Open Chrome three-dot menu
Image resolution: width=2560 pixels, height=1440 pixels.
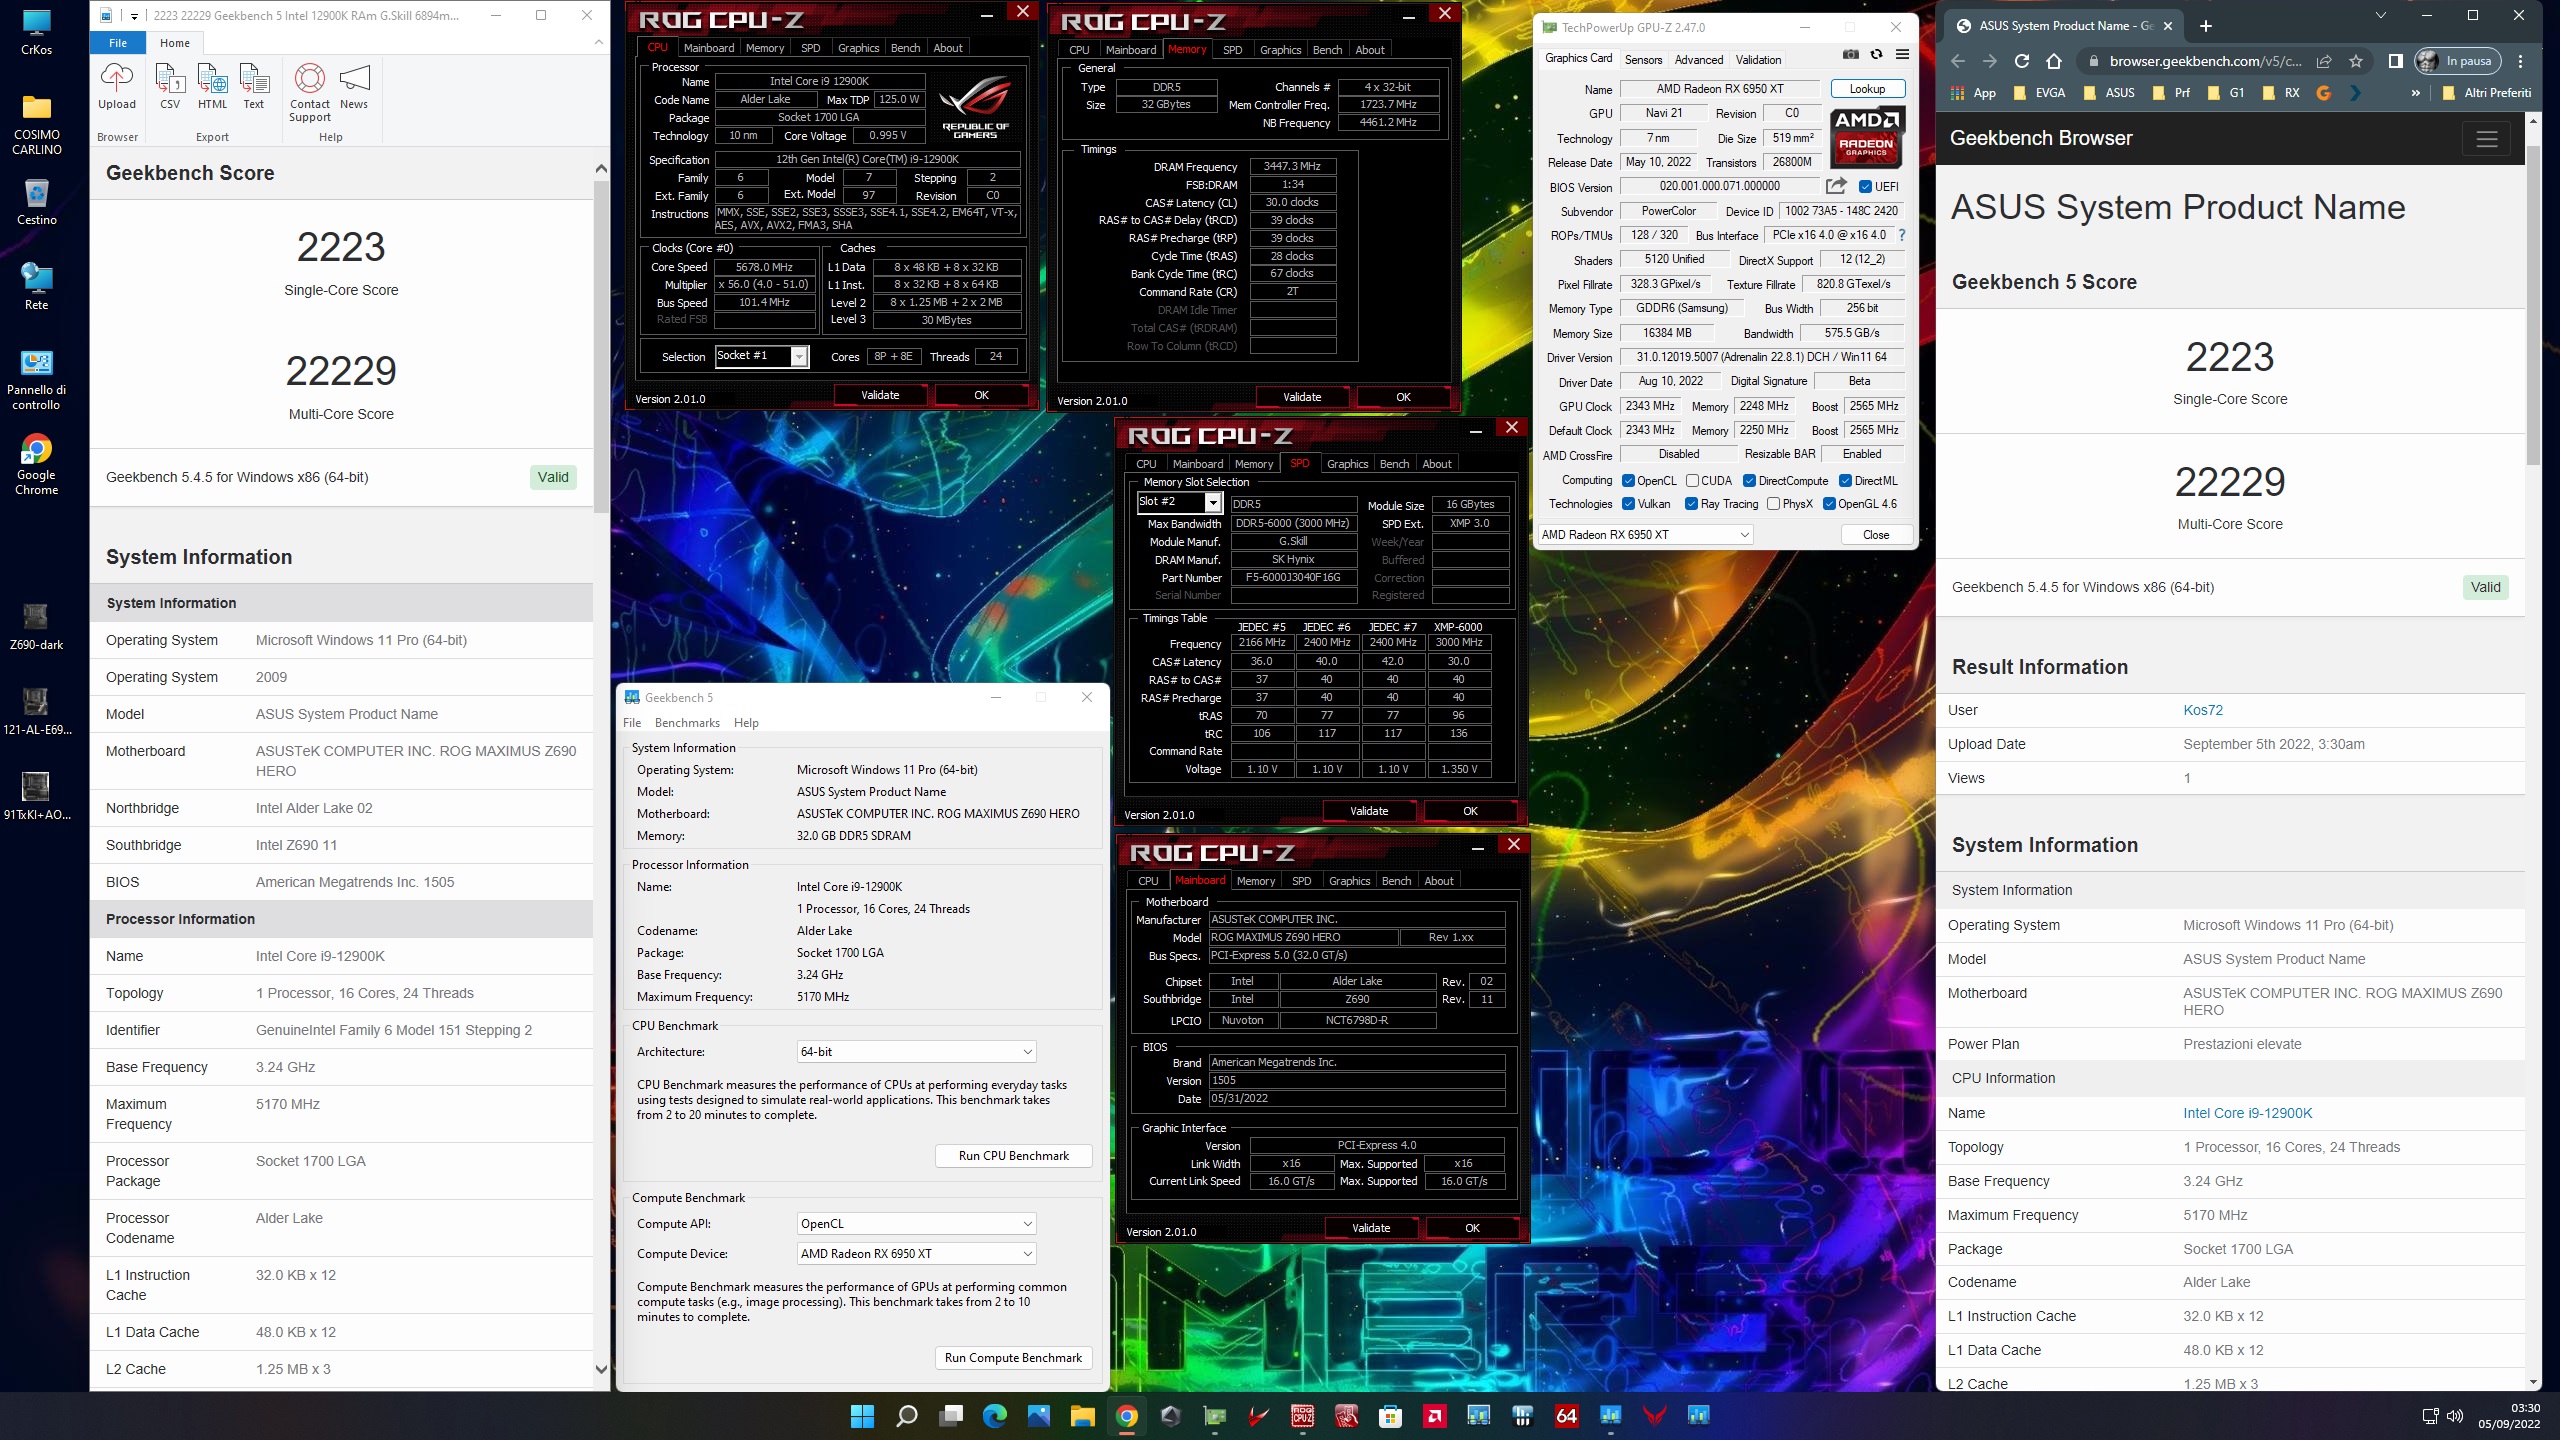tap(2521, 61)
